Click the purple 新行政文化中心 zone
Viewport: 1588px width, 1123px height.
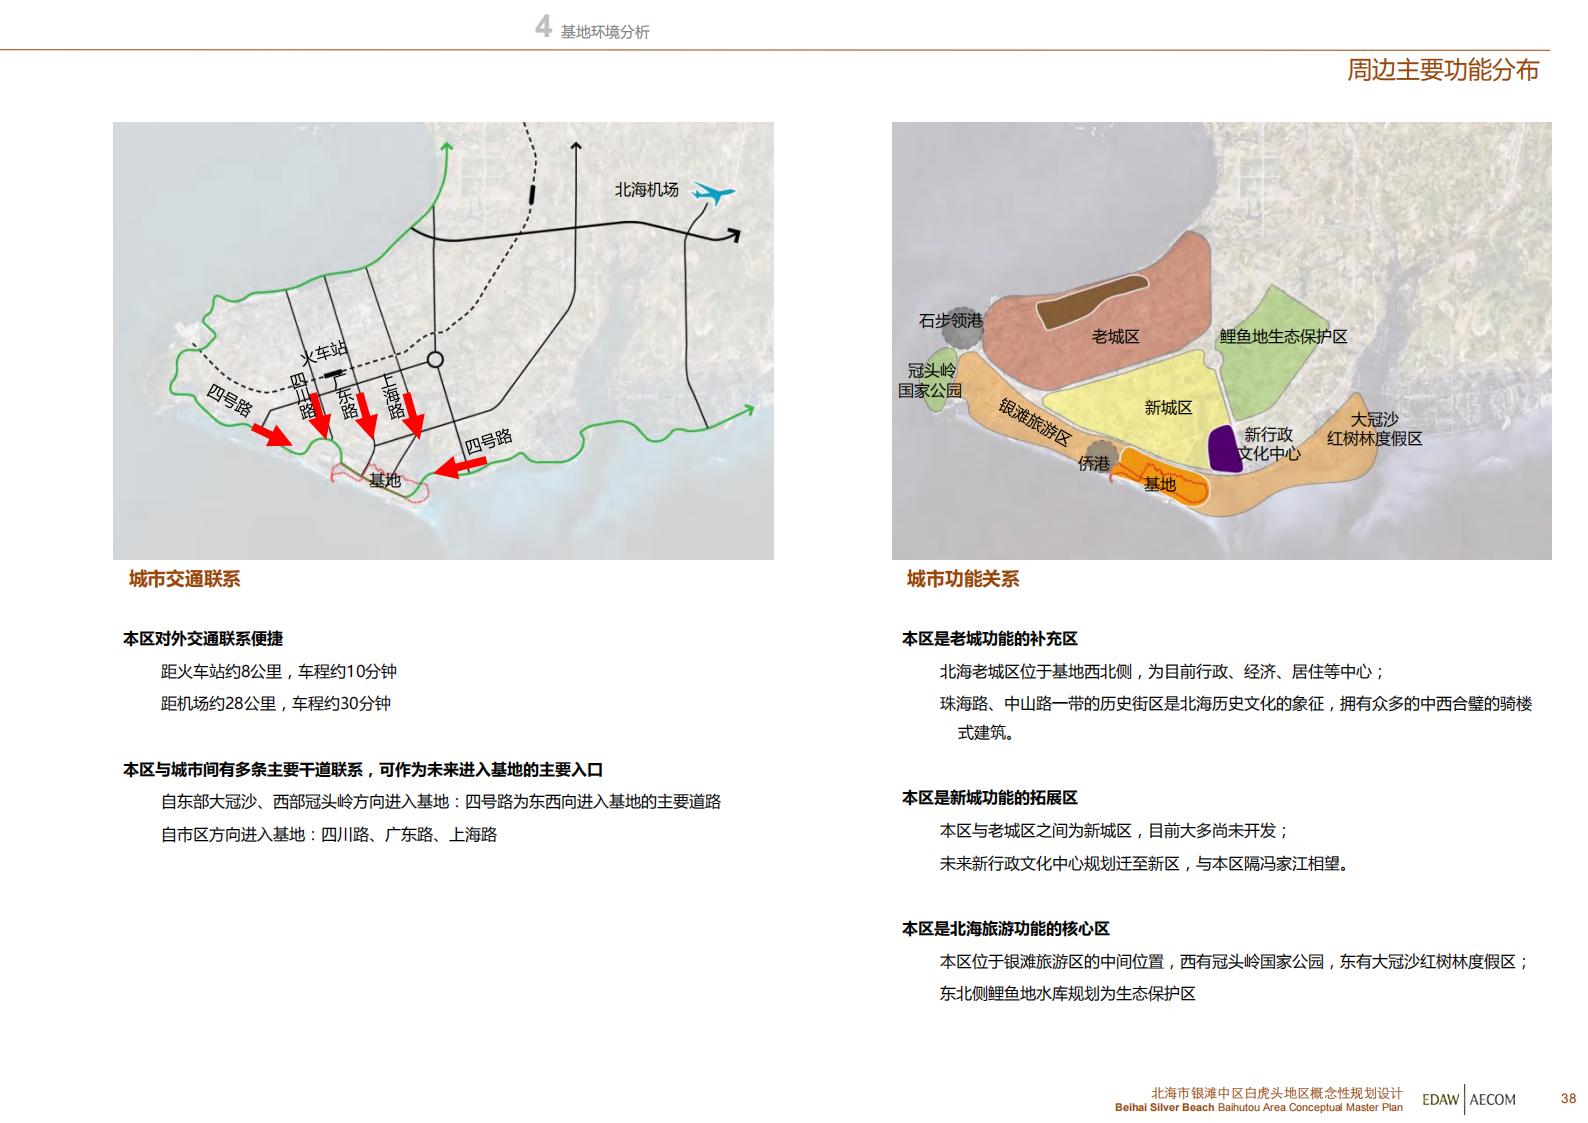pyautogui.click(x=1223, y=448)
